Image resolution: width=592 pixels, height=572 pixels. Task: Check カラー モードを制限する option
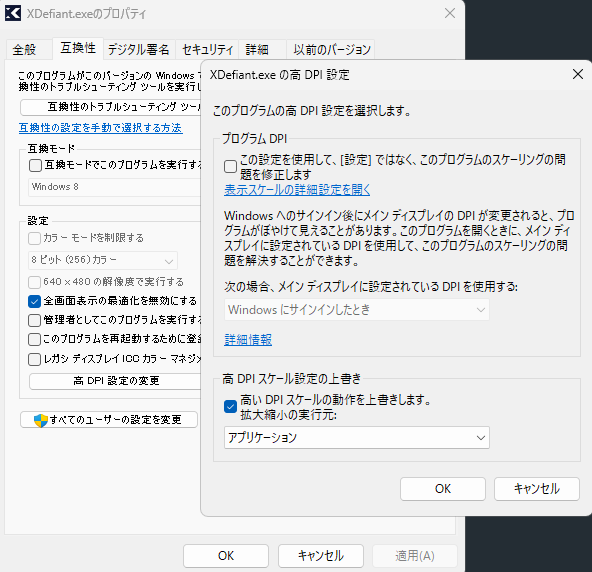pos(34,238)
